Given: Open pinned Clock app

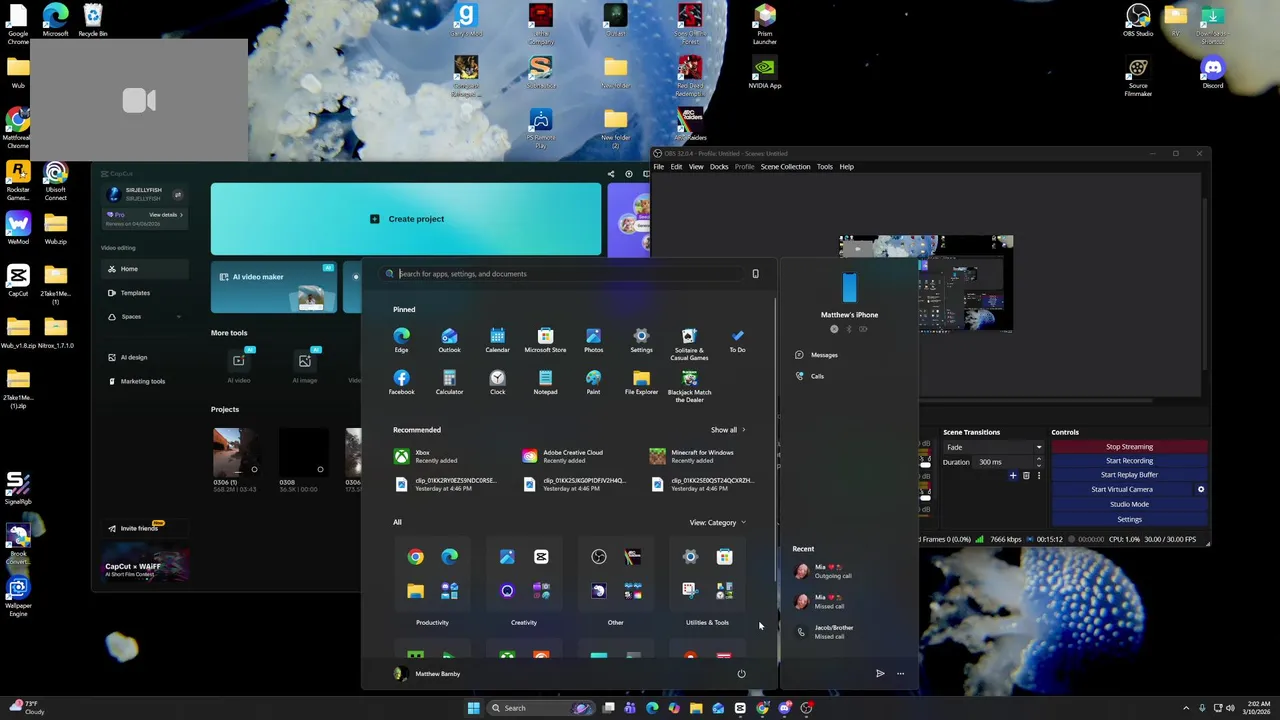Looking at the screenshot, I should tap(497, 382).
